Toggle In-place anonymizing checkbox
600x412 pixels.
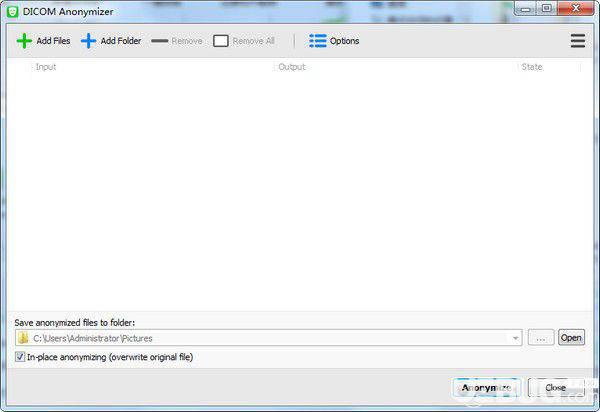(x=20, y=357)
